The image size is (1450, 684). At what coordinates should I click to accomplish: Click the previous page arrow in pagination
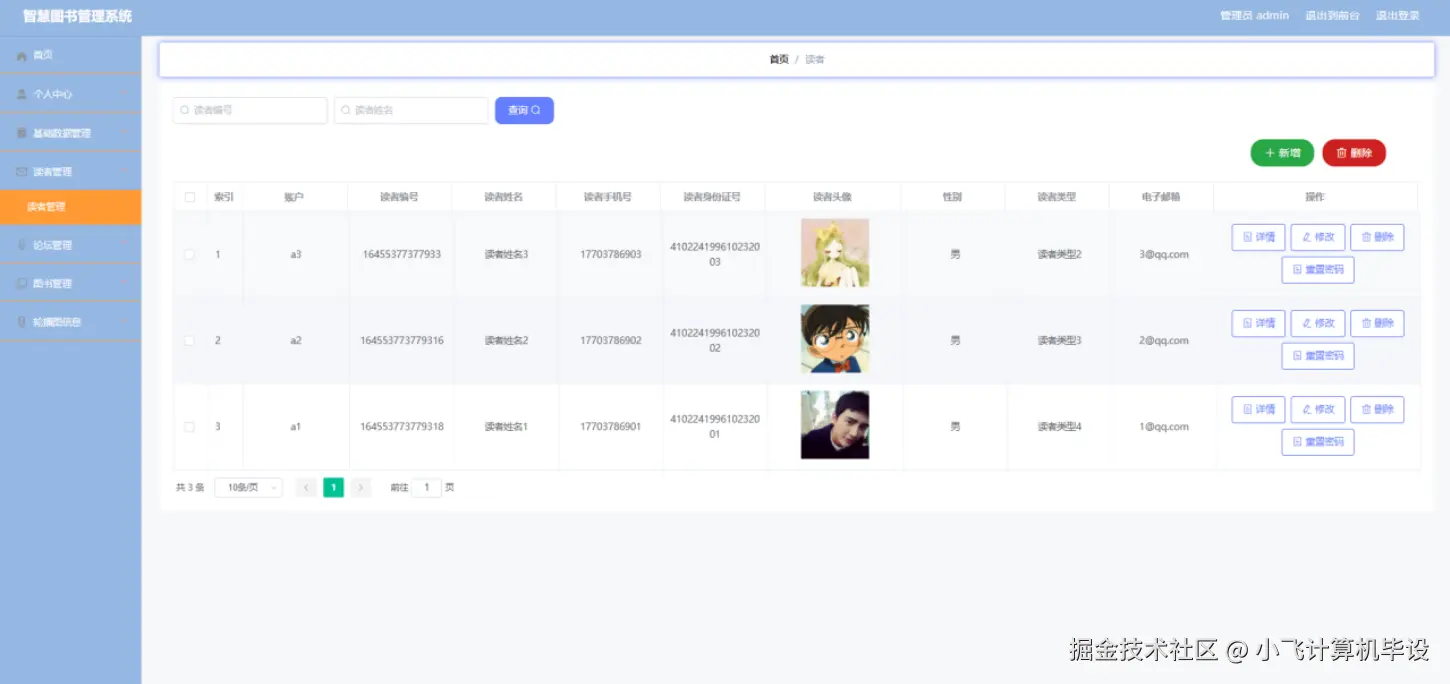[x=306, y=487]
